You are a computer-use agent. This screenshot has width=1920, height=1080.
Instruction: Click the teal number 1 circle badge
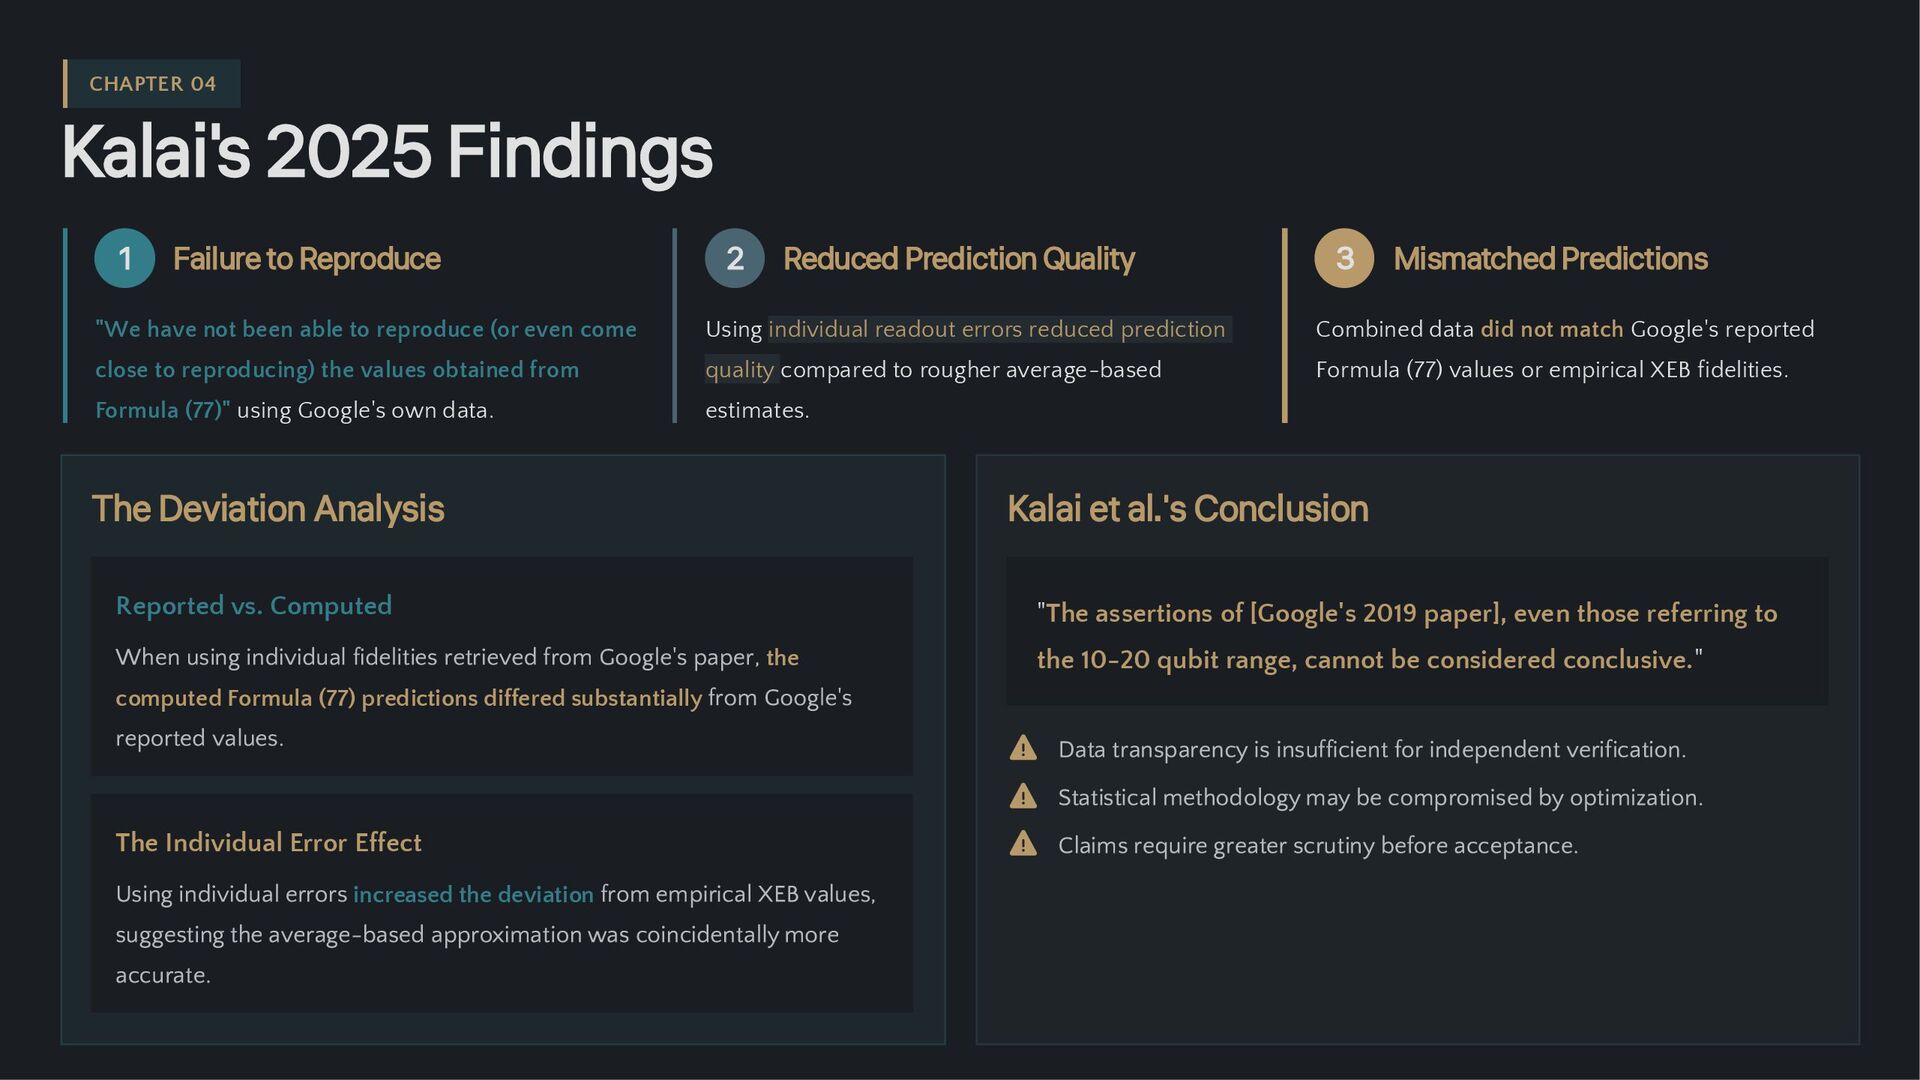pos(125,259)
